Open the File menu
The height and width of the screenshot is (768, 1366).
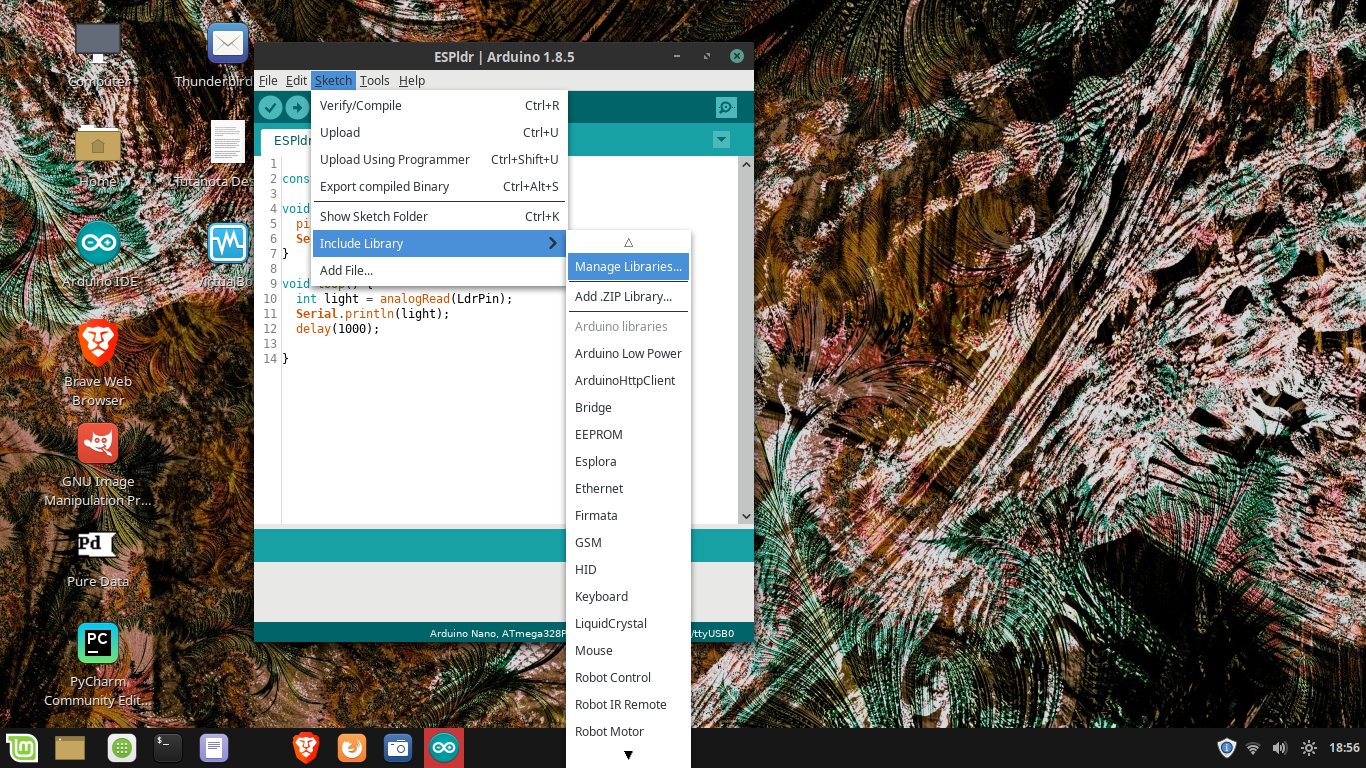(268, 81)
